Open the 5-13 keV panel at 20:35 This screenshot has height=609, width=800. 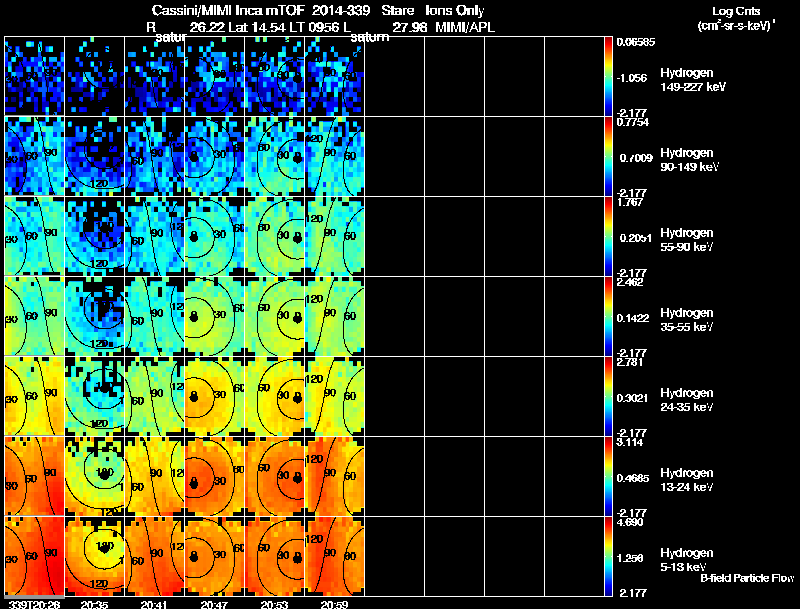click(x=95, y=556)
